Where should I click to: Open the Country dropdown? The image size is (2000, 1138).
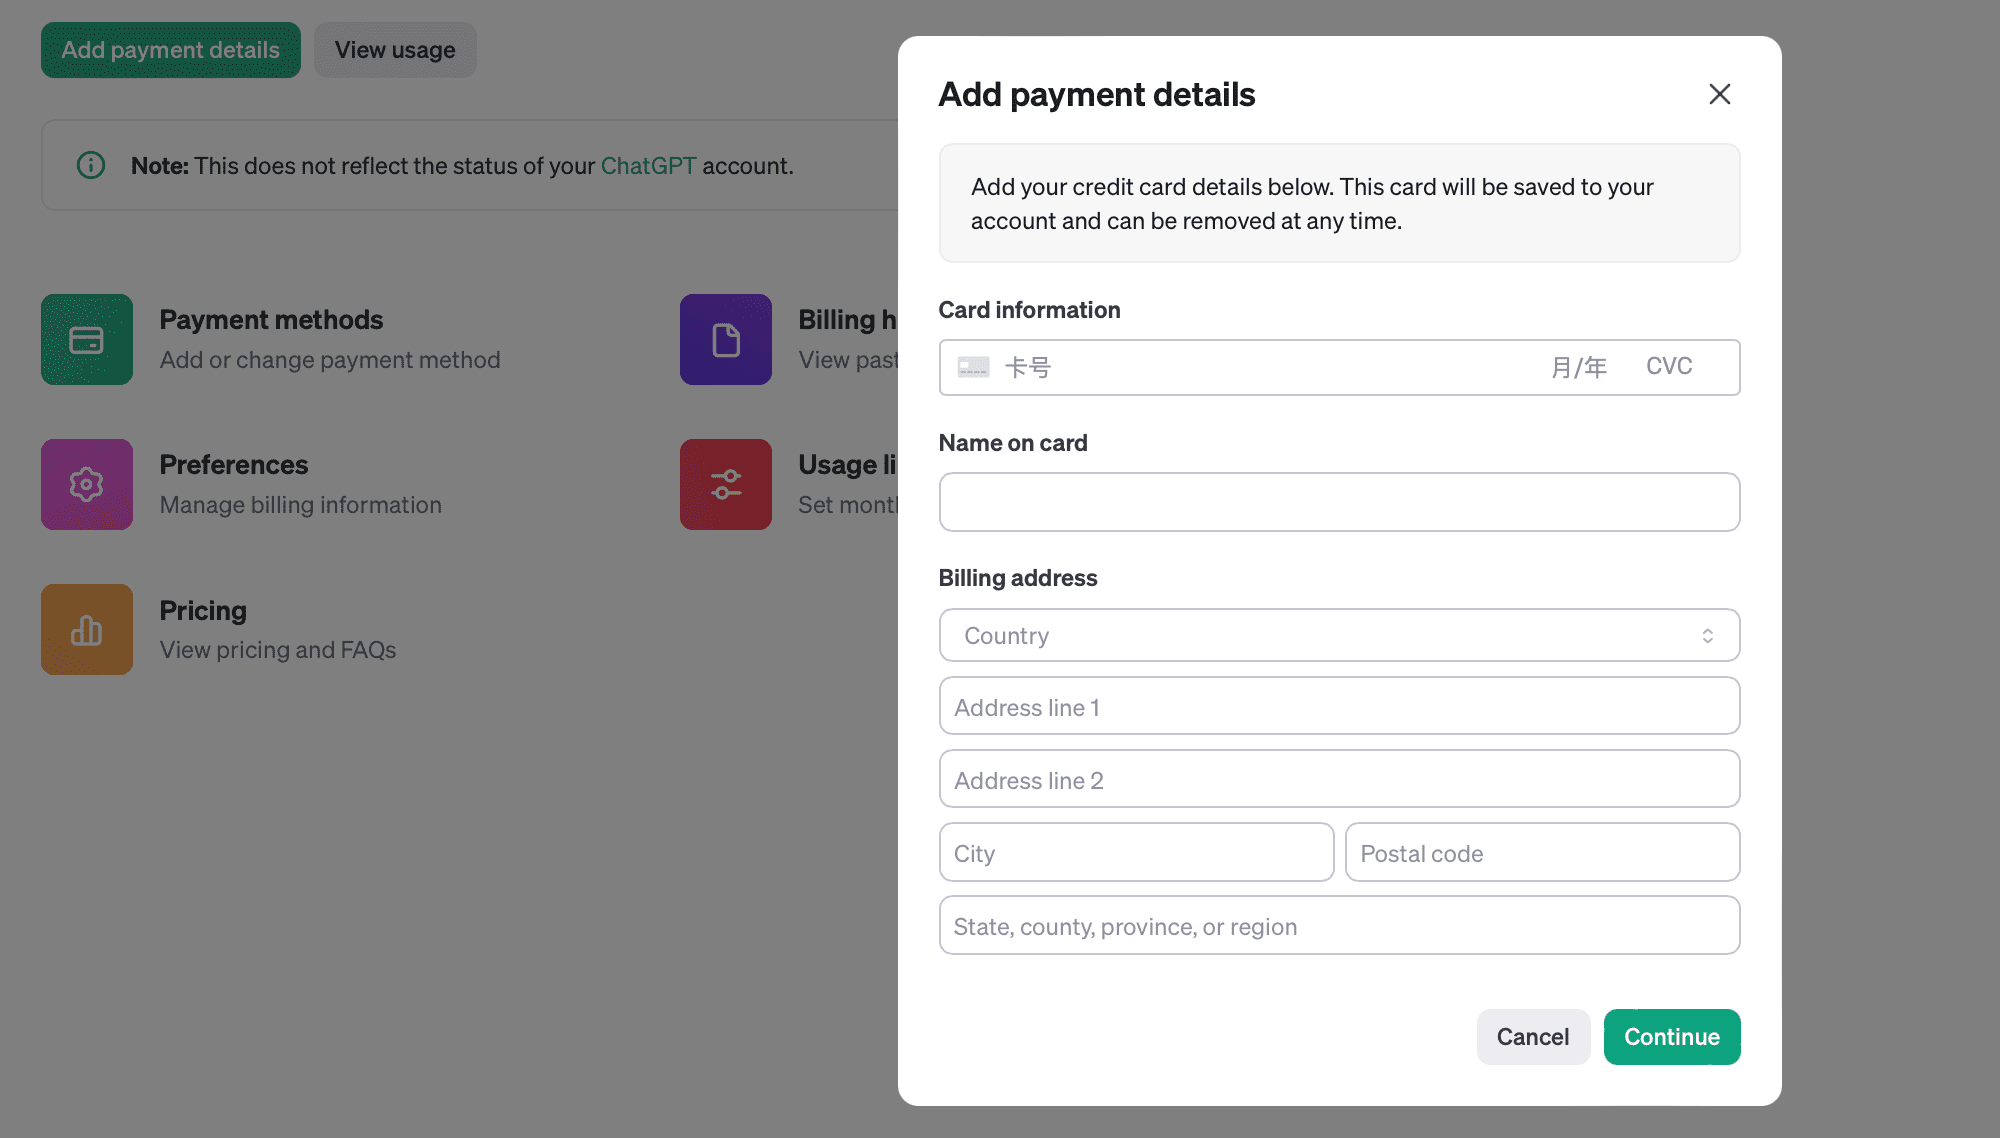1340,635
